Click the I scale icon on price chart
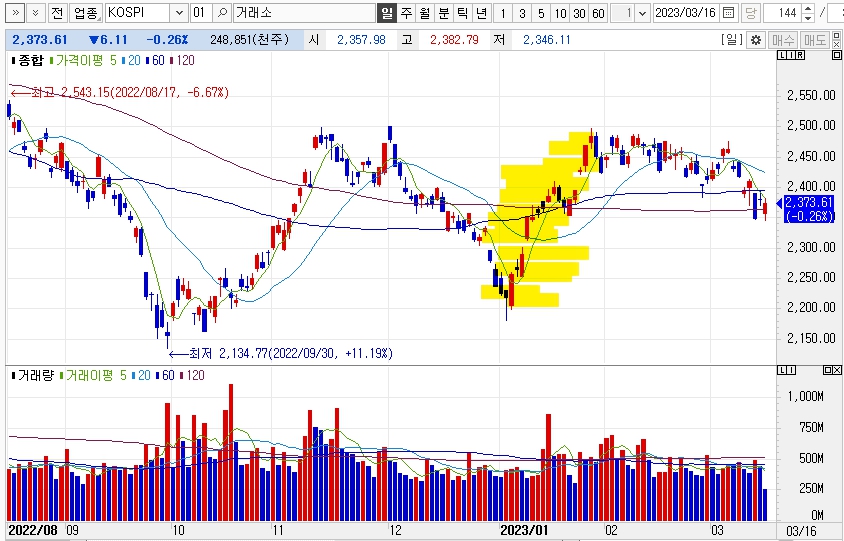844x541 pixels. point(791,55)
